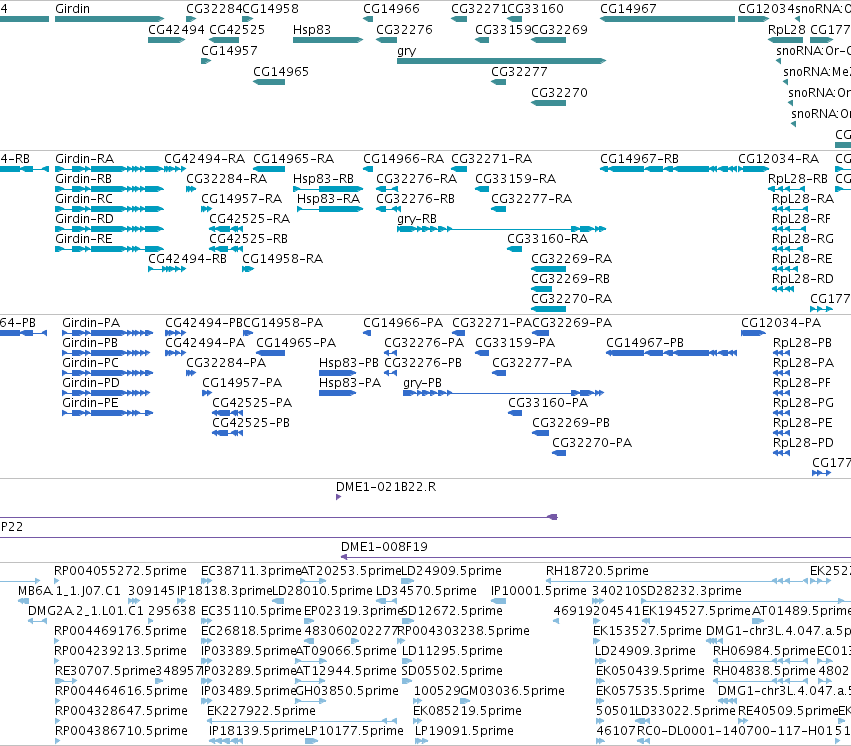Click BAC clone DME1-008F19

[595, 557]
